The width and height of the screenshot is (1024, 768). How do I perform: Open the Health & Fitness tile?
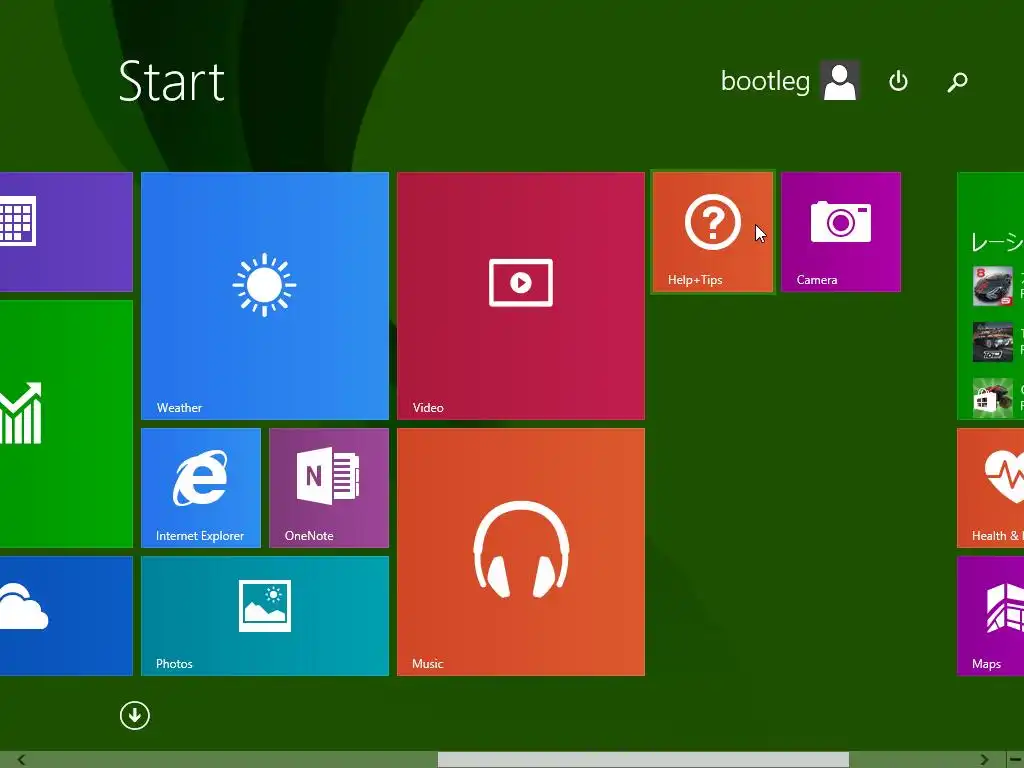[990, 488]
